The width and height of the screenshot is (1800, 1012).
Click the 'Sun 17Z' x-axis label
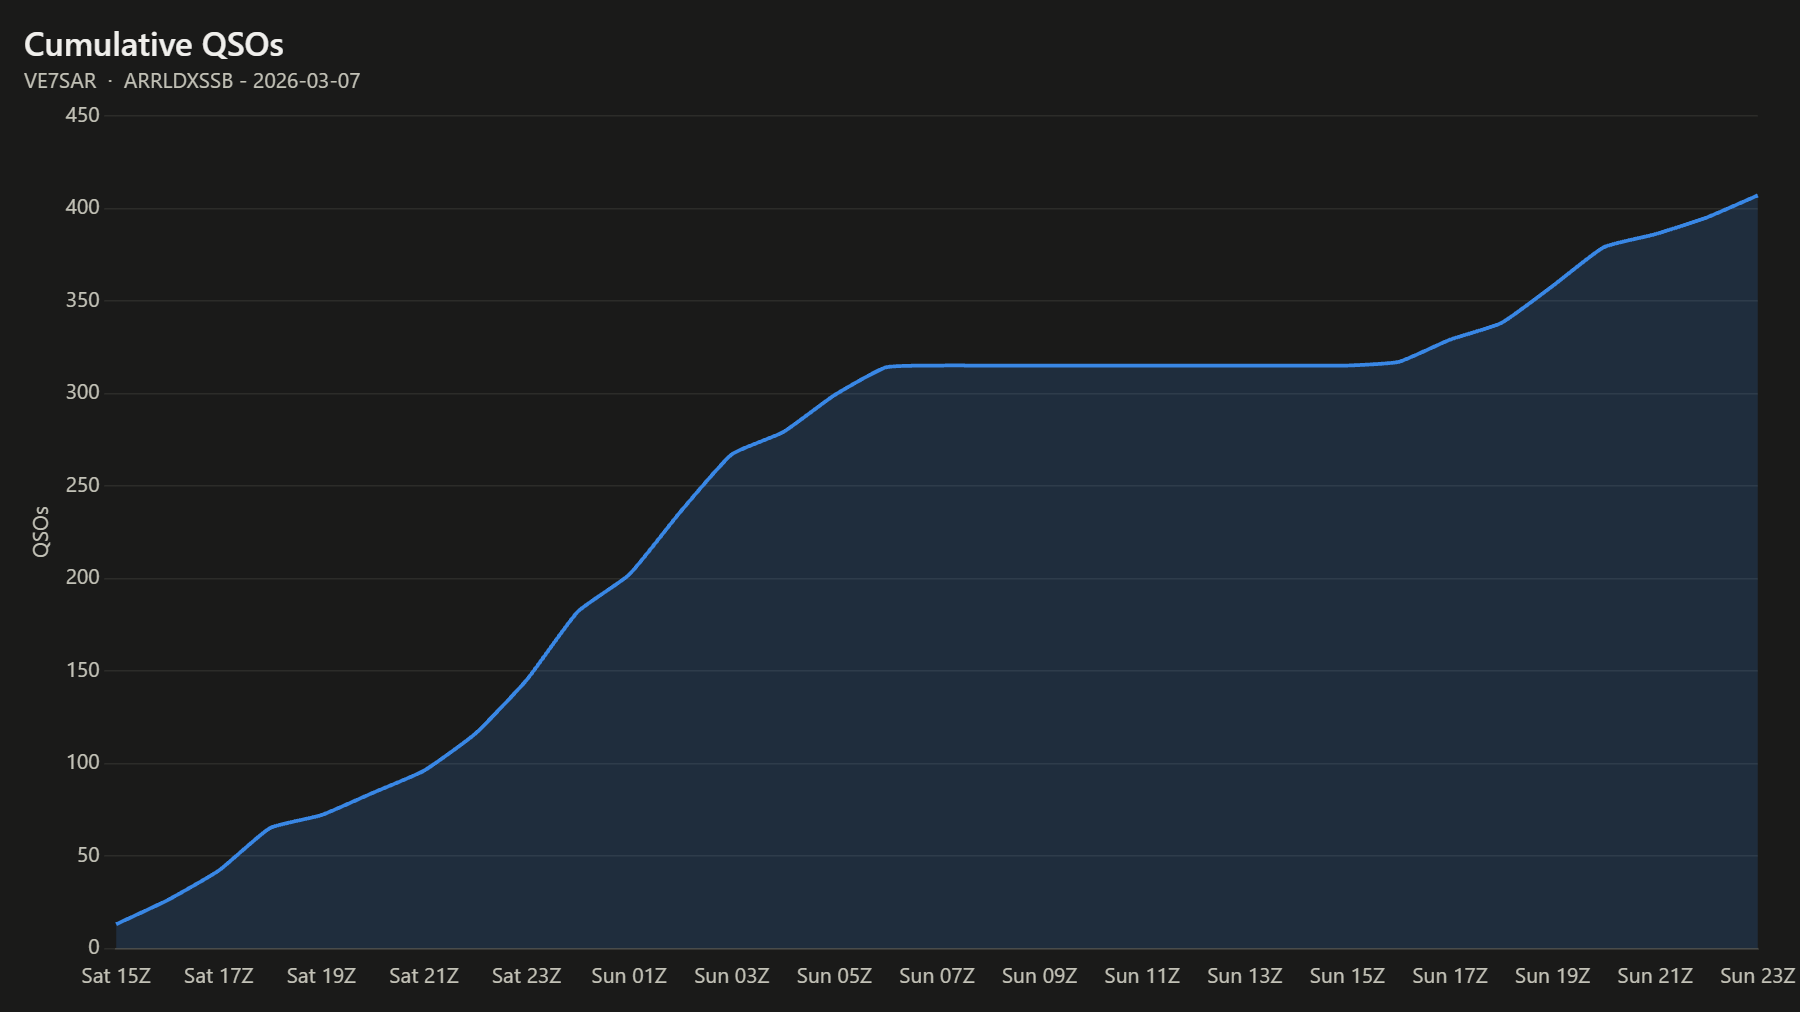[x=1450, y=976]
